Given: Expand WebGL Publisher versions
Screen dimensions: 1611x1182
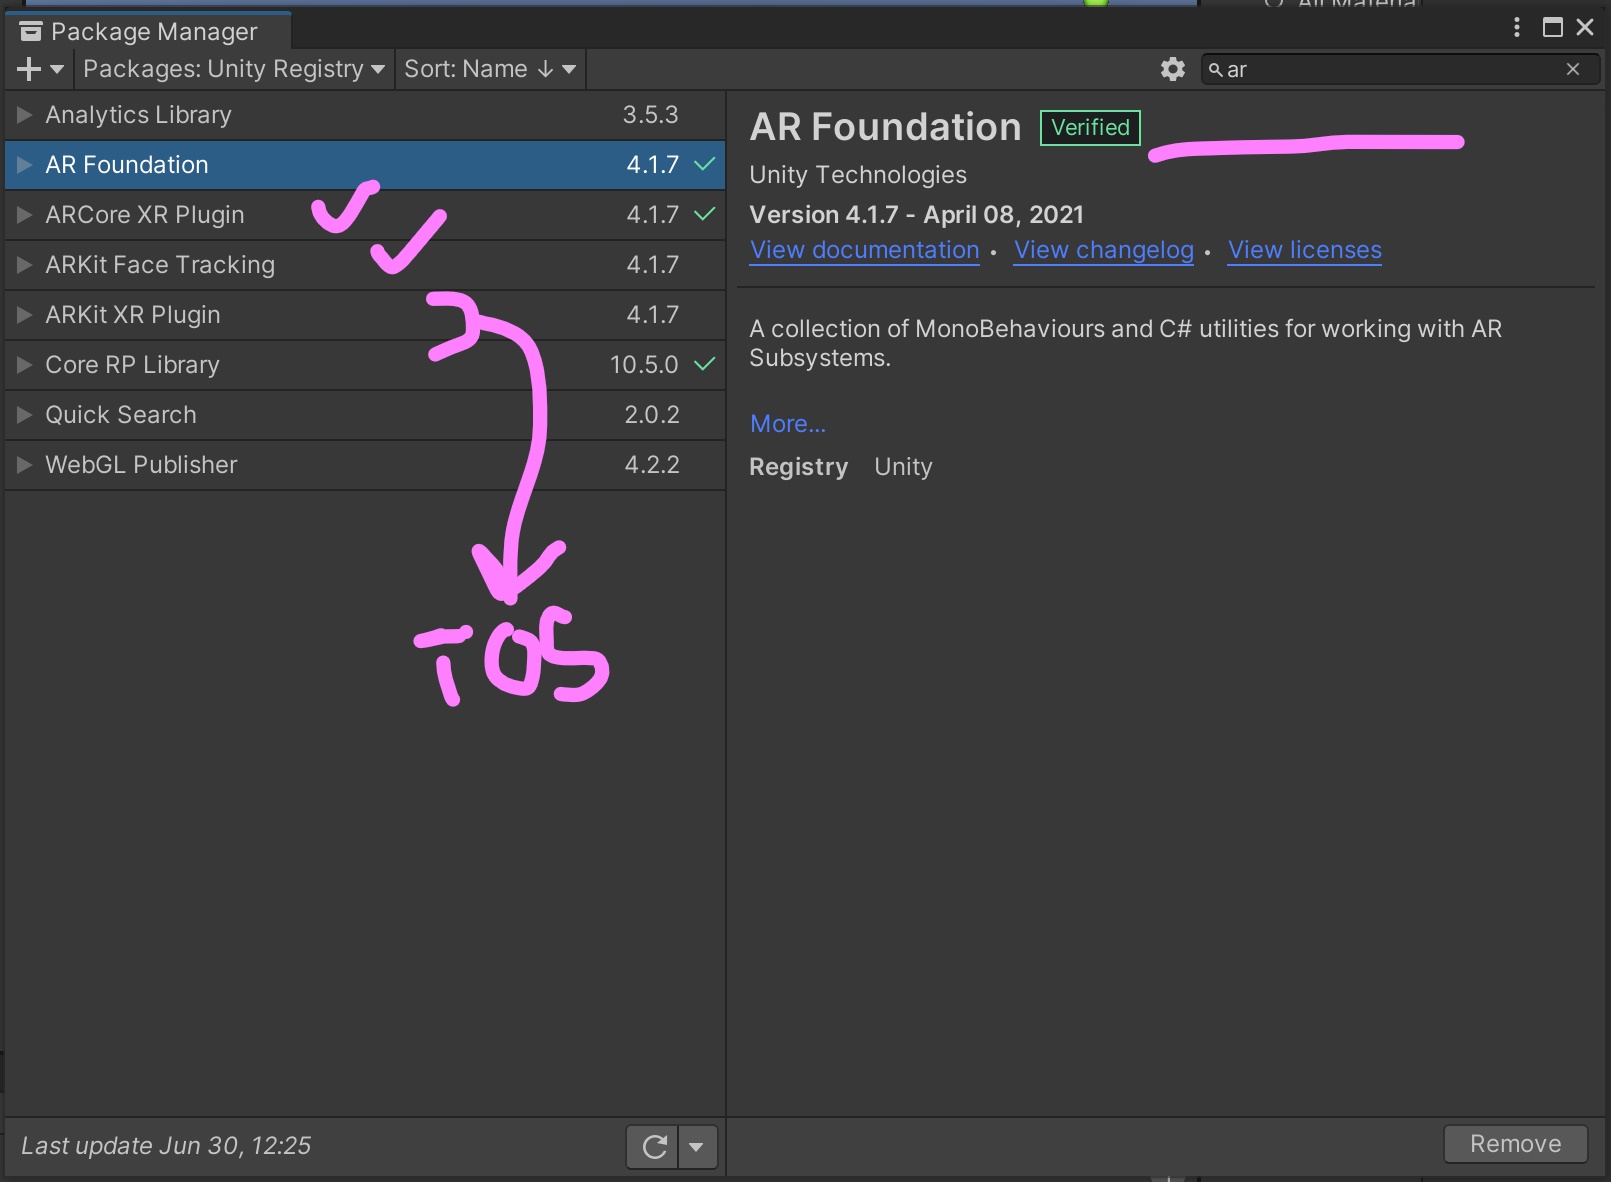Looking at the screenshot, I should tap(25, 465).
